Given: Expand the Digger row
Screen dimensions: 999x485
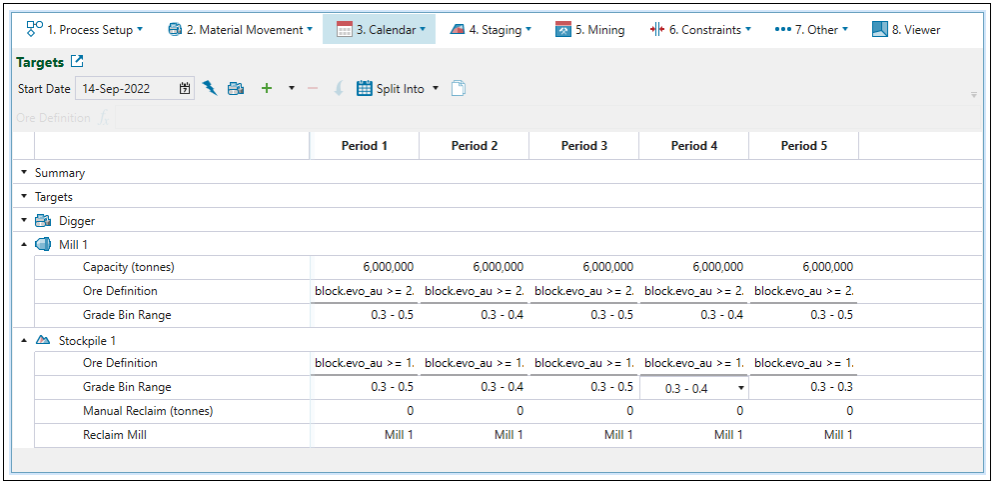Looking at the screenshot, I should click(x=24, y=221).
